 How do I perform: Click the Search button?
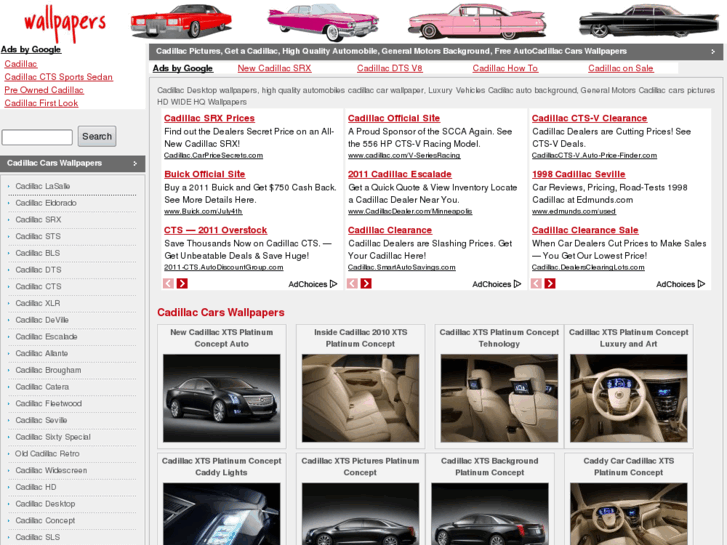pos(97,136)
